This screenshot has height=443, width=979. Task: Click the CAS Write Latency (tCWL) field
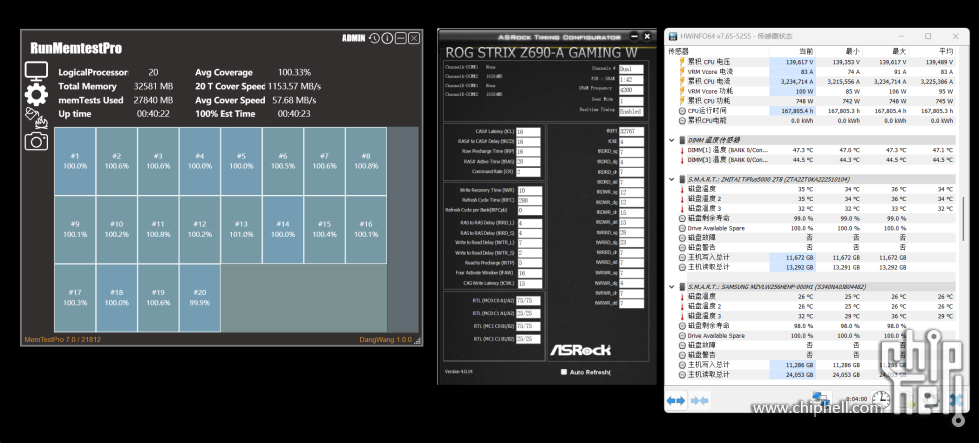(529, 283)
